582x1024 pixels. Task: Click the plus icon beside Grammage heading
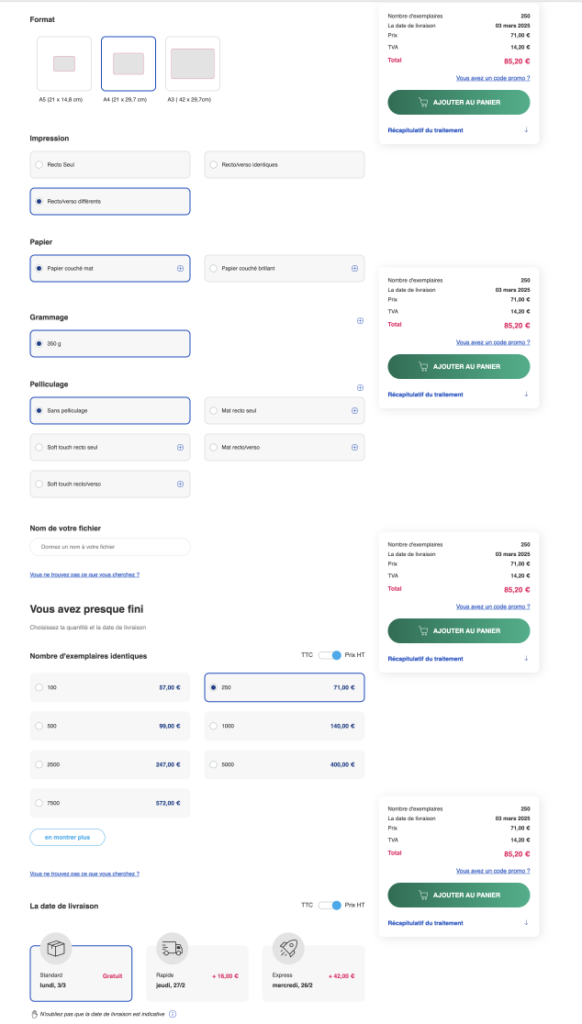pos(360,321)
